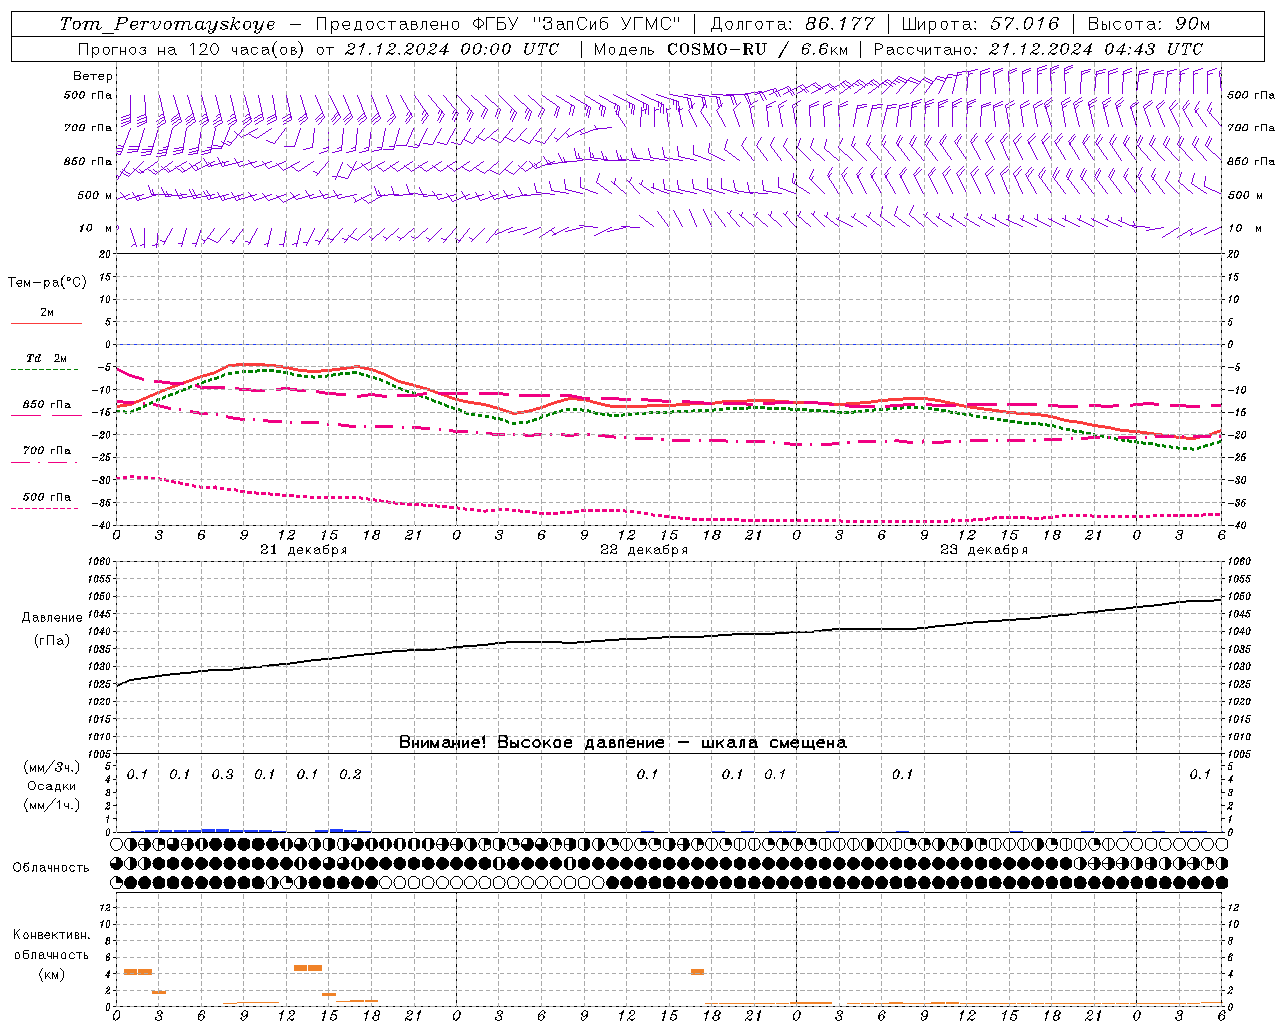Click the 'Конвективн.' convective cloud label
The image size is (1280, 1024).
tap(52, 935)
